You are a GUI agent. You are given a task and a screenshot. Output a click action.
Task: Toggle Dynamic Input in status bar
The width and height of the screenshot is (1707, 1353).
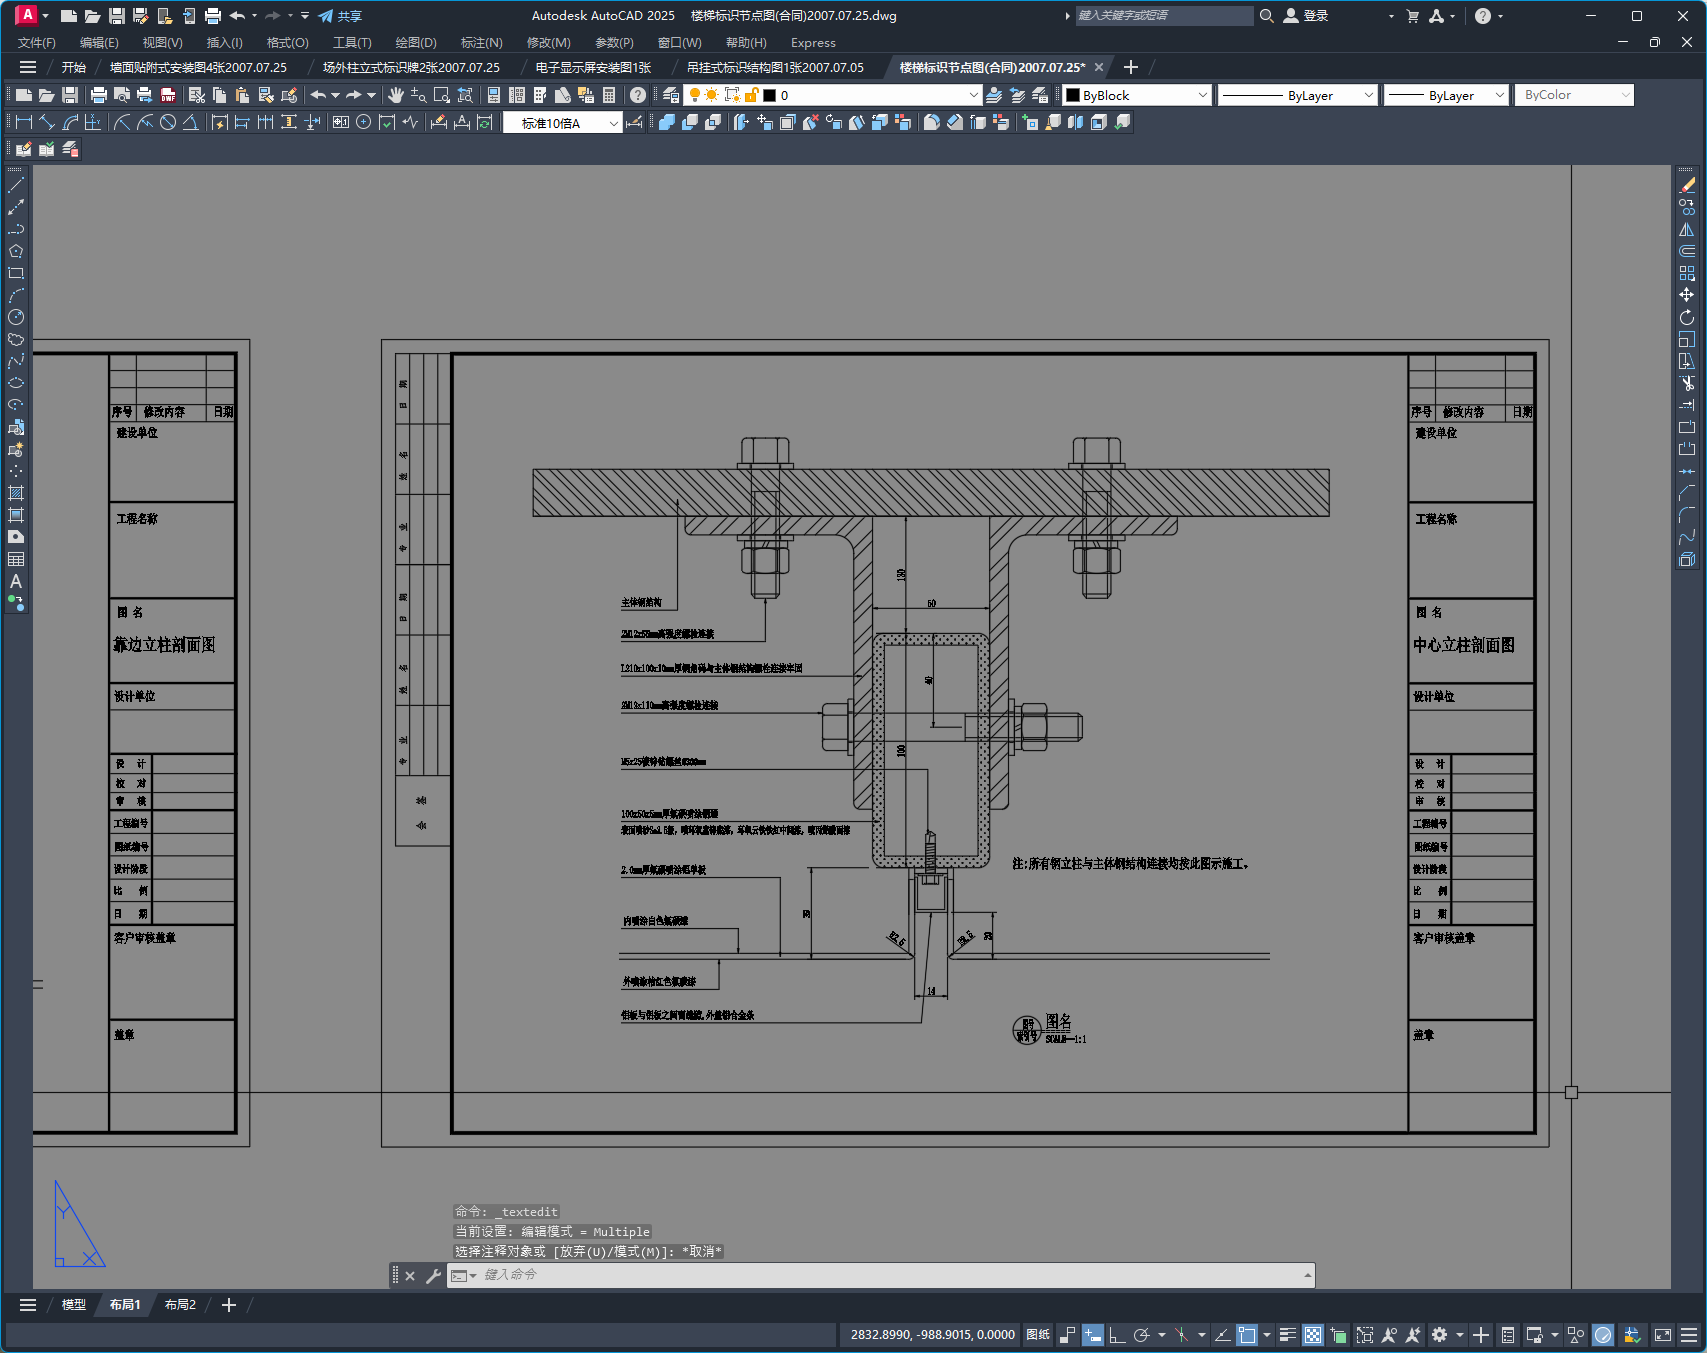click(x=1093, y=1335)
